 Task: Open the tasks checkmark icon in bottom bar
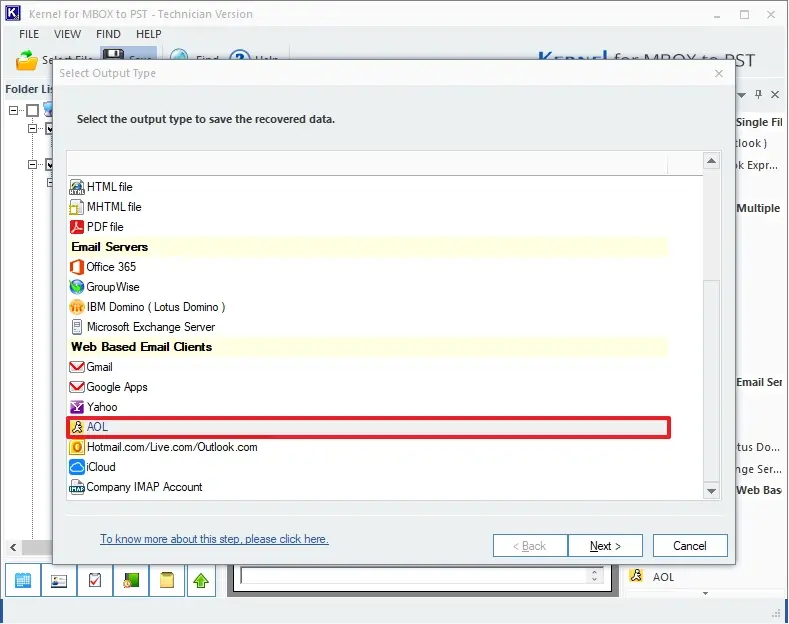pos(95,580)
